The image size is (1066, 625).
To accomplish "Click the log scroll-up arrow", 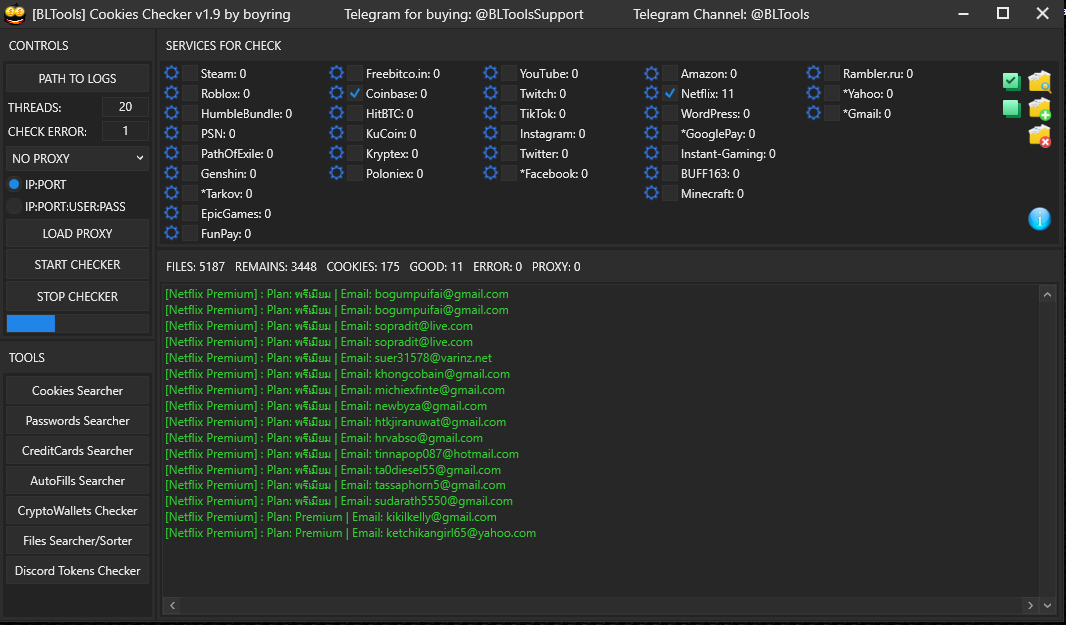I will 1047,294.
